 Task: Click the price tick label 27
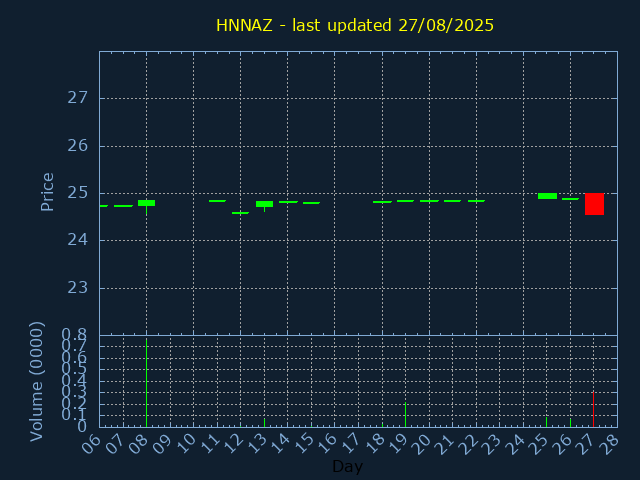click(x=78, y=98)
